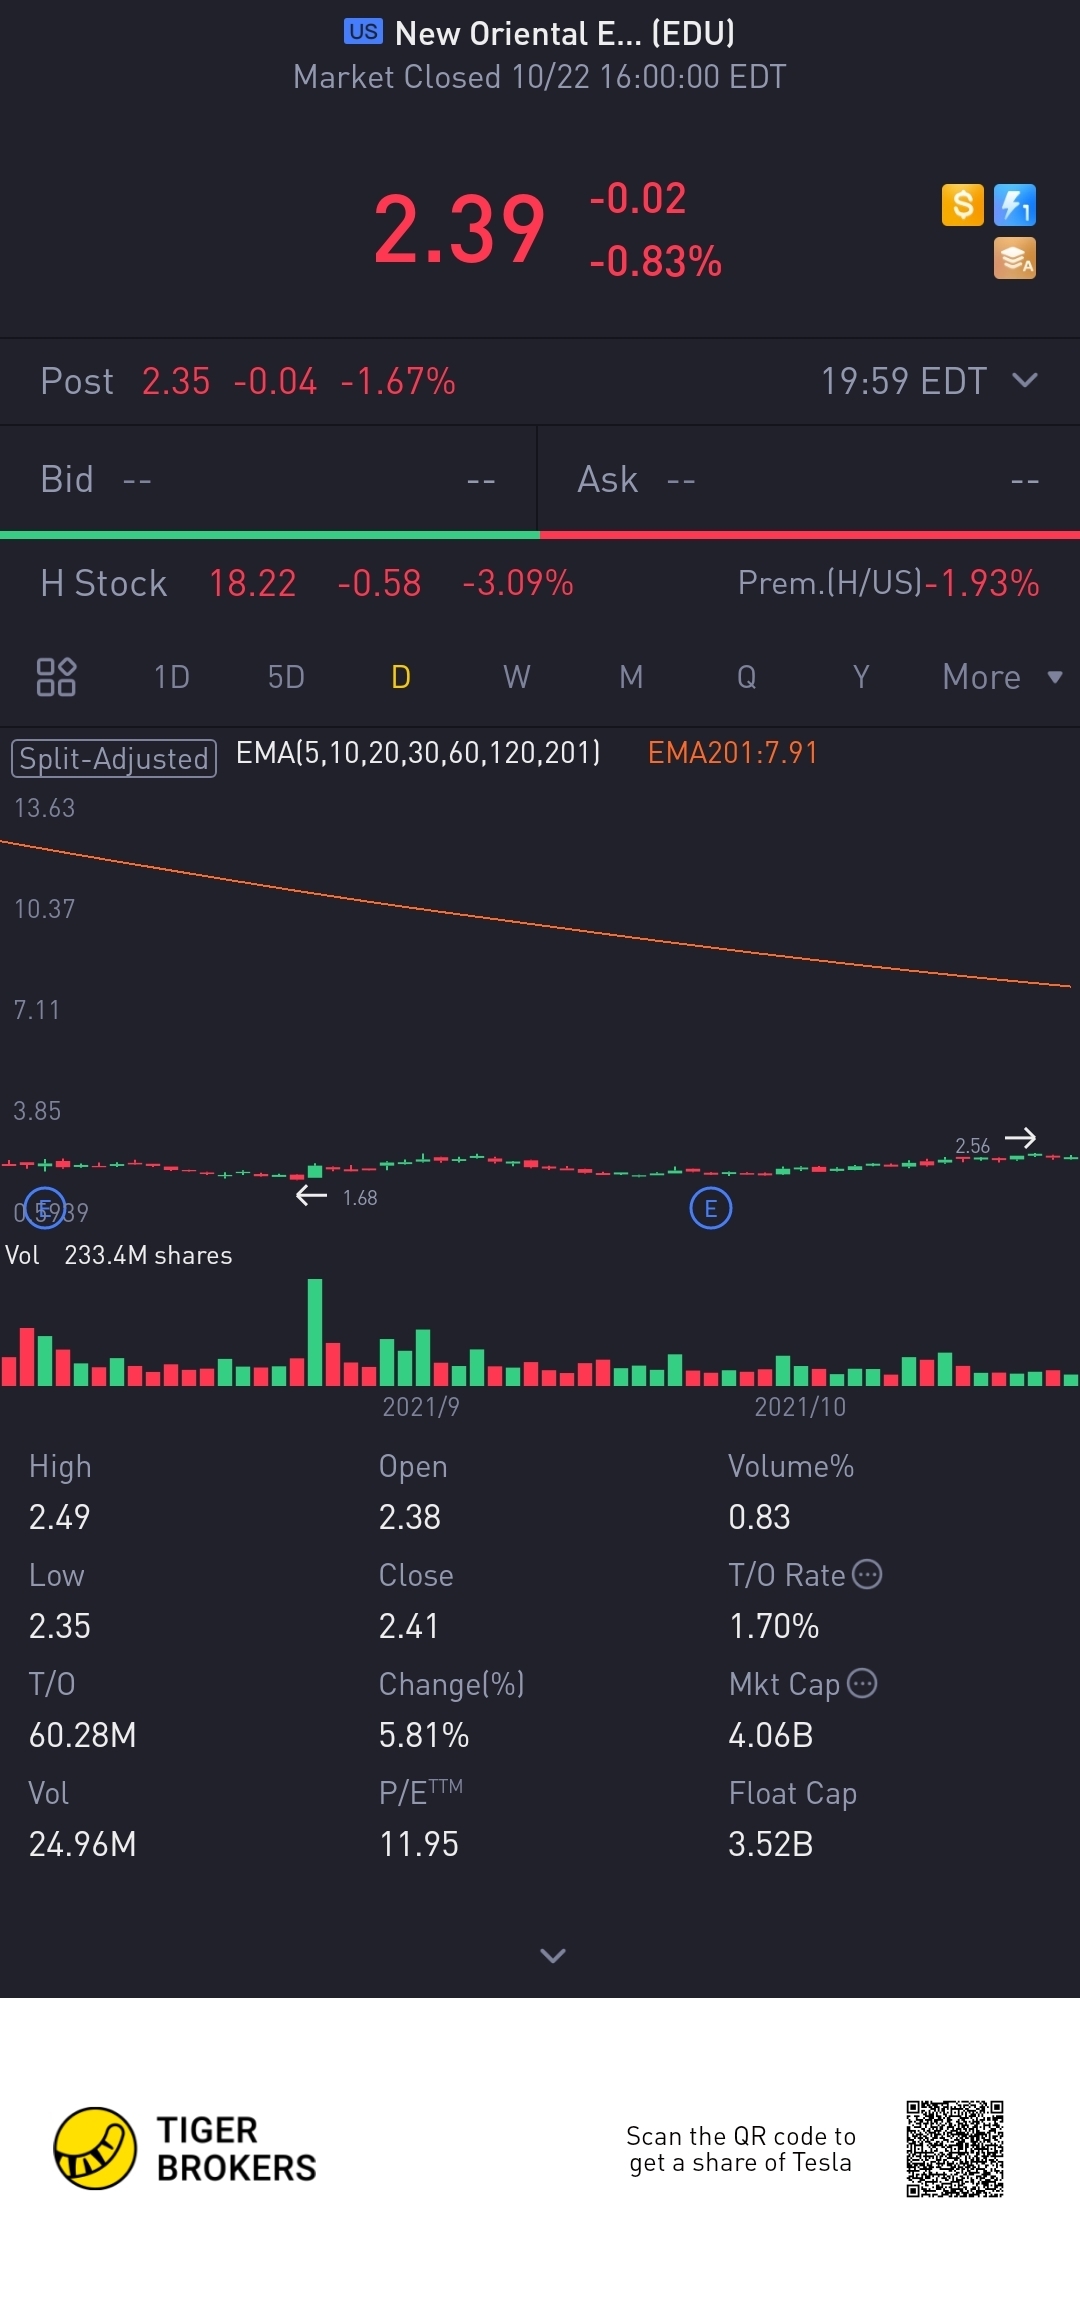Toggle the Split-Adjusted option
This screenshot has height=2300, width=1080.
(x=114, y=758)
